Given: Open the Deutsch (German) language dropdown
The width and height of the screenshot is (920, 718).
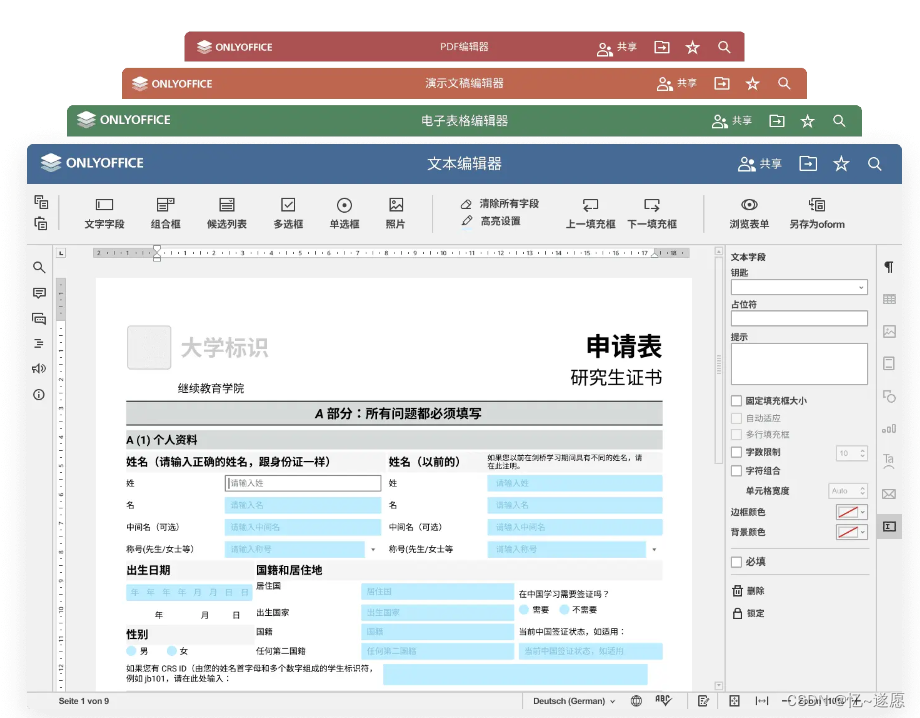Looking at the screenshot, I should [x=572, y=701].
